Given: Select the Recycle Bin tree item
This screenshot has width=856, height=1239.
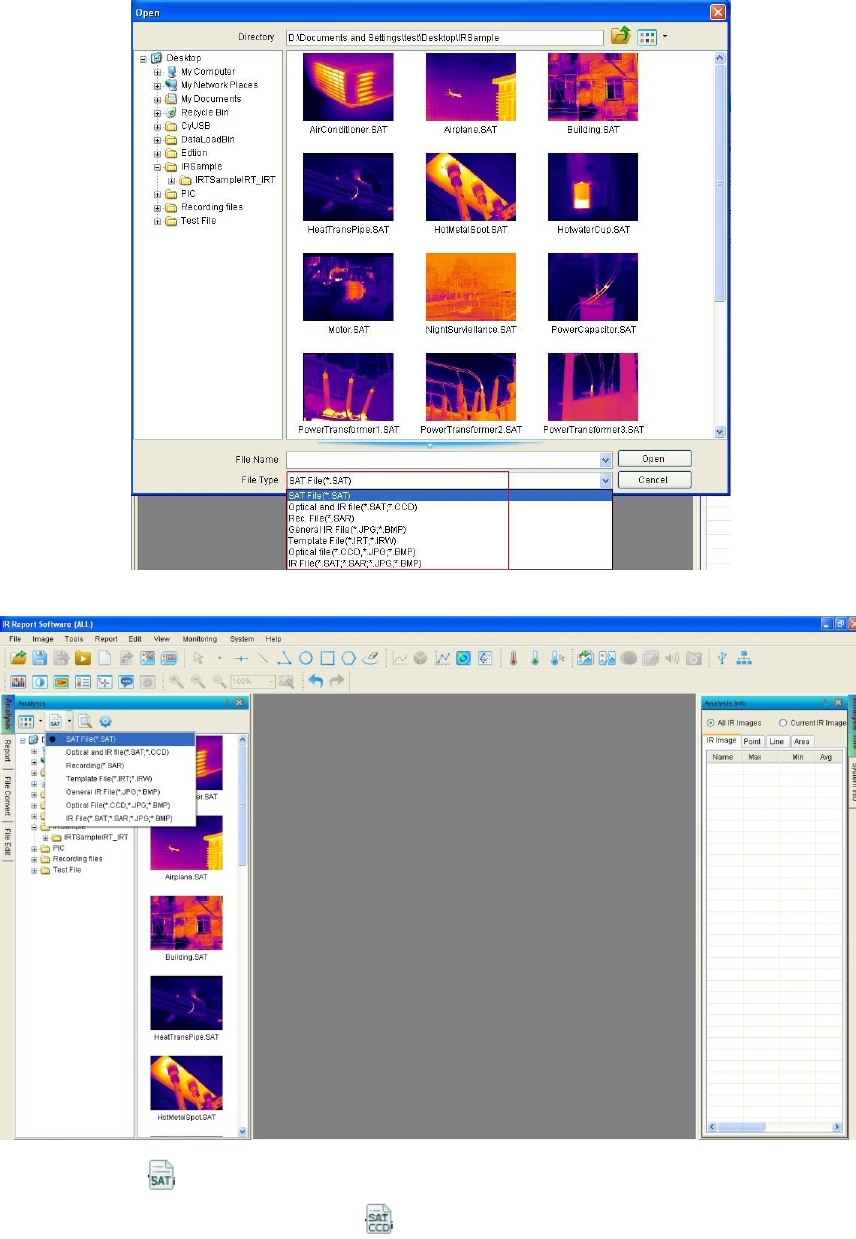Looking at the screenshot, I should pos(205,113).
